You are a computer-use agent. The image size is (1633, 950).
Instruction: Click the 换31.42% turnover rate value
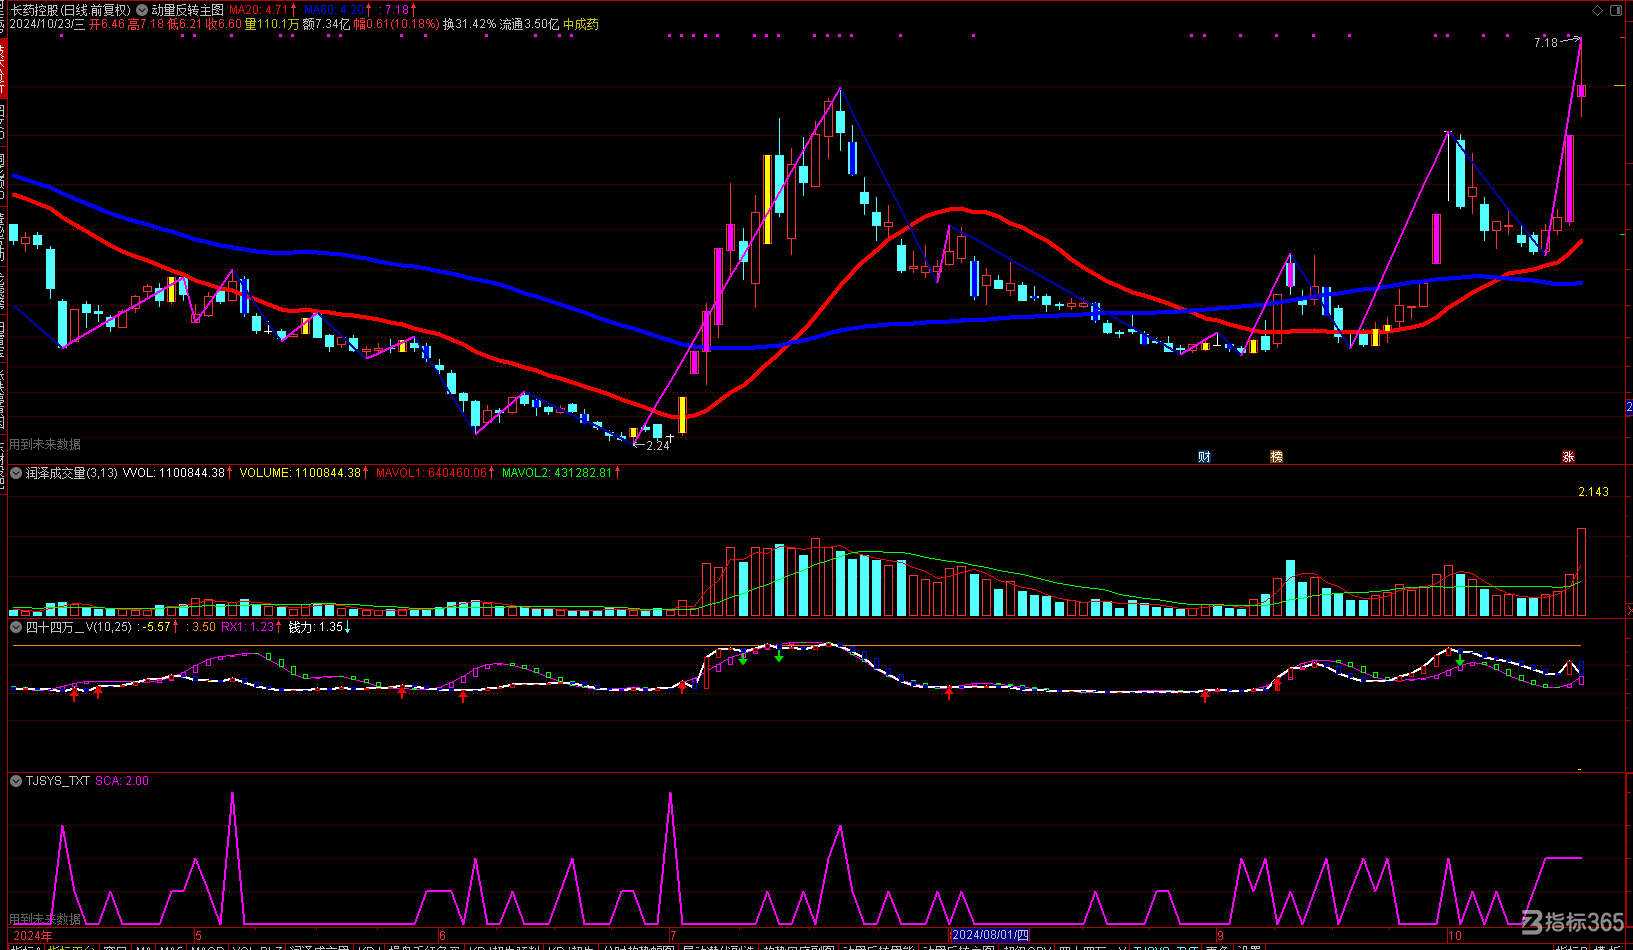click(x=469, y=24)
